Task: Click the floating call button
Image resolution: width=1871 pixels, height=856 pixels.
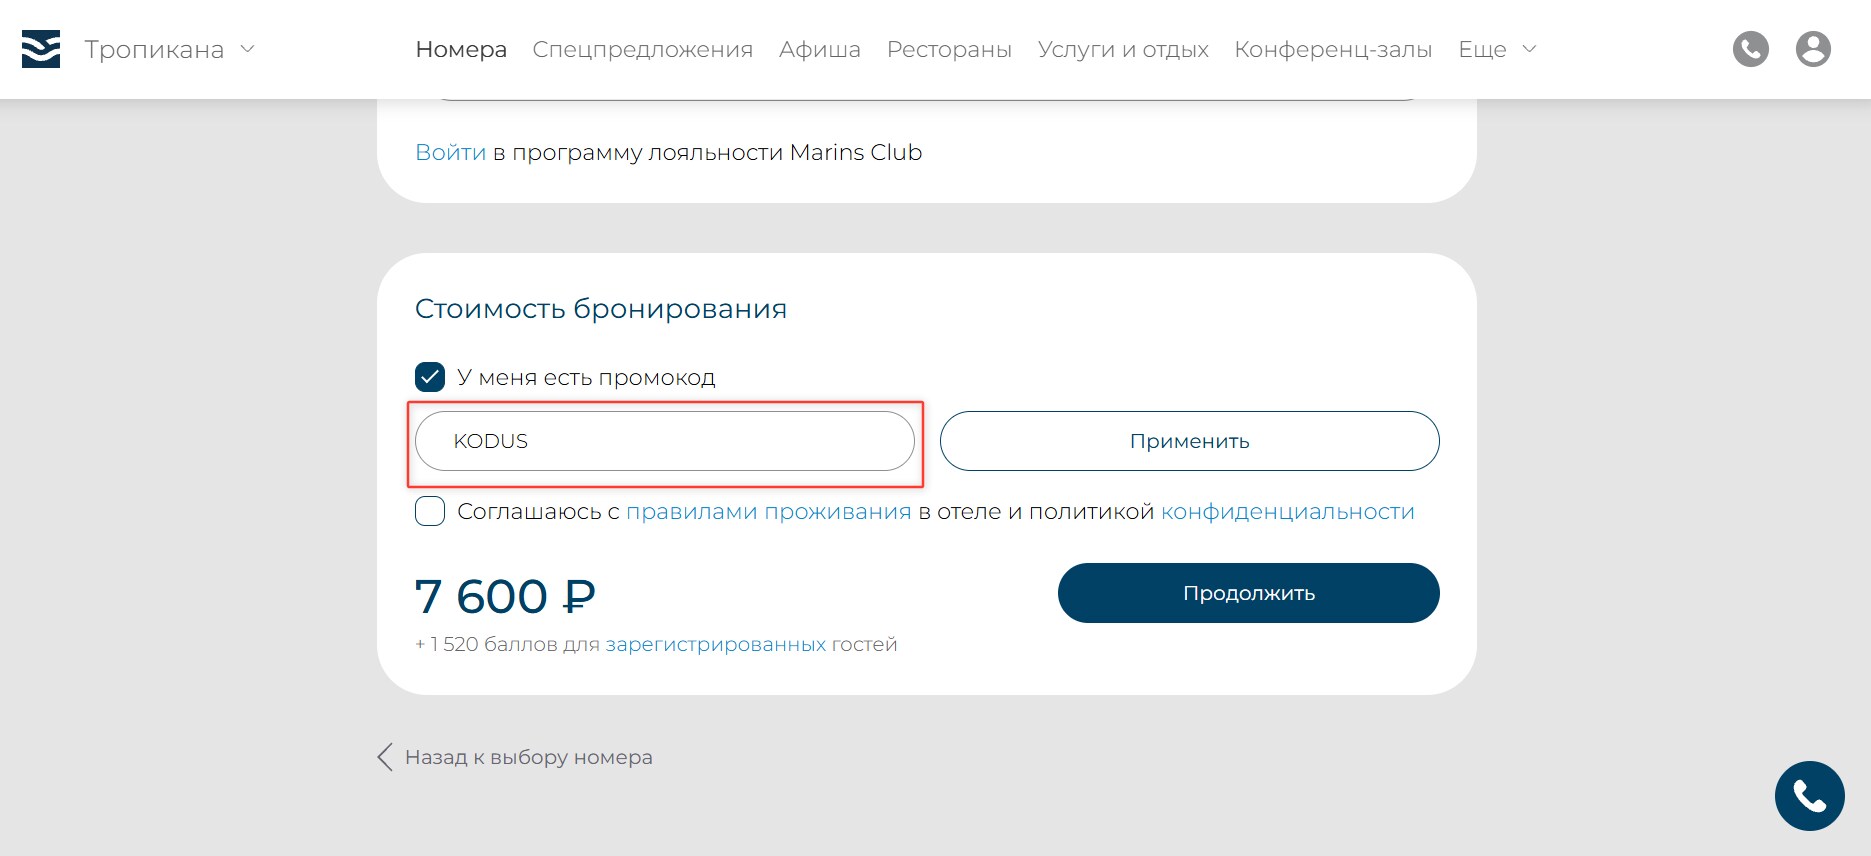Action: click(1810, 796)
